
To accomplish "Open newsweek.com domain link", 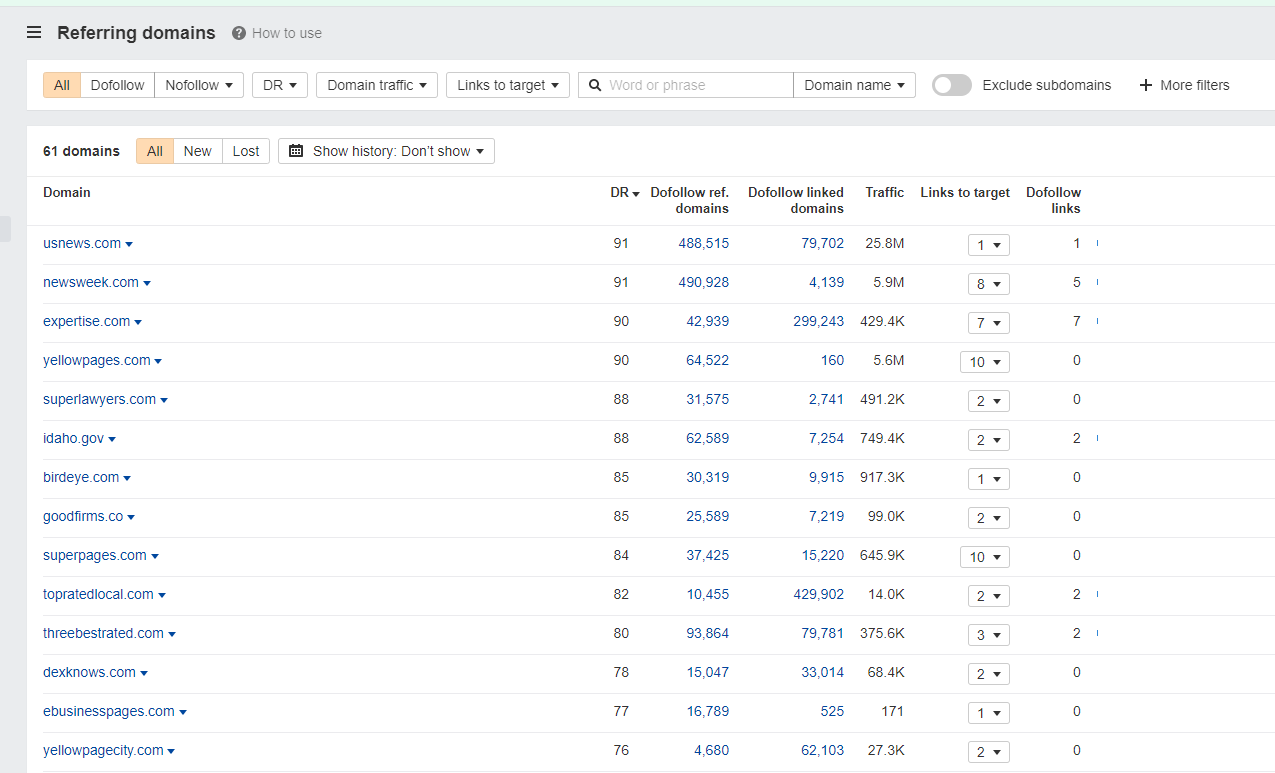I will (91, 282).
